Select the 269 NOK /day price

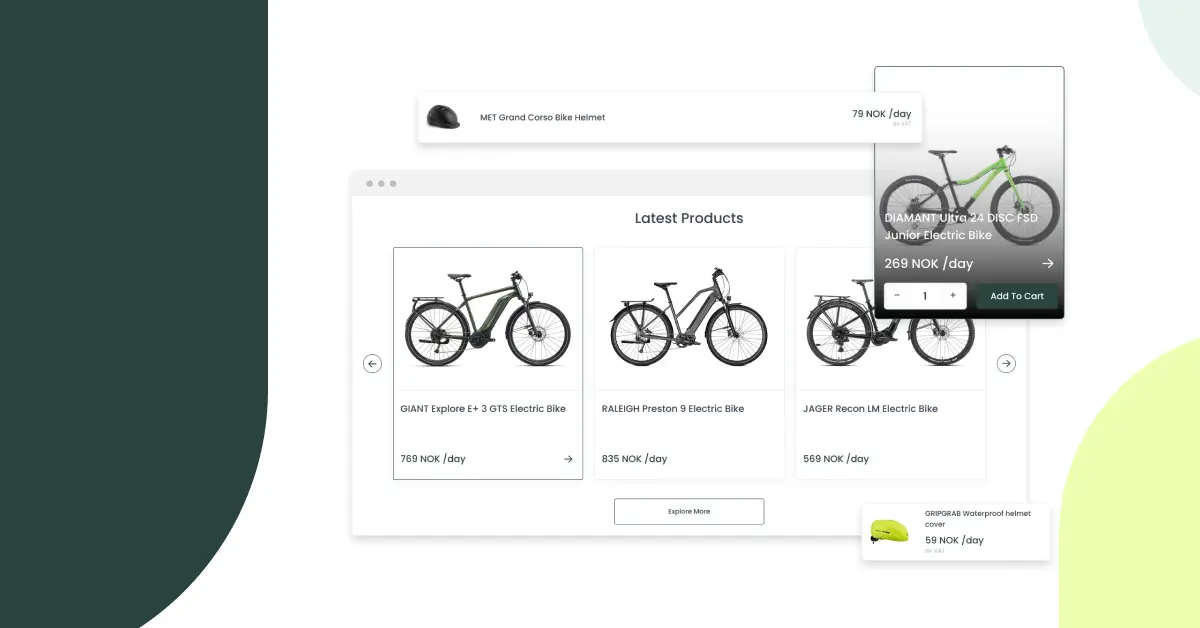tap(928, 264)
